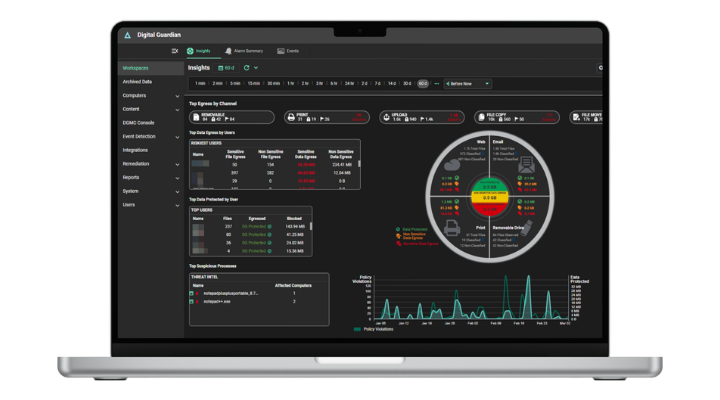Click the sidebar collapse icon
Screen dimensions: 720x400
[x=176, y=50]
